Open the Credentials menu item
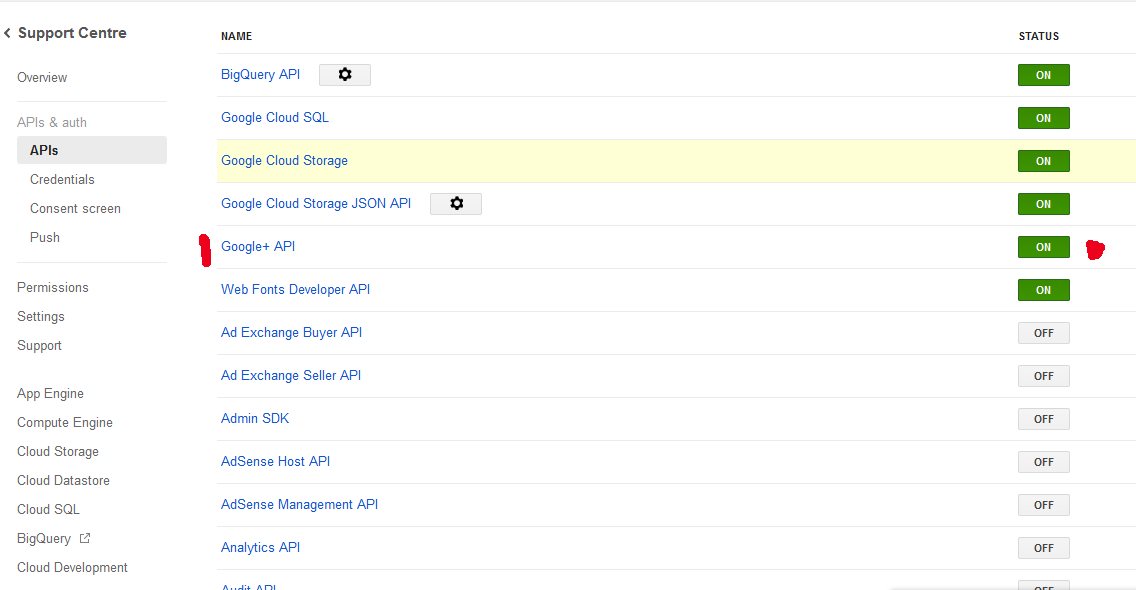 coord(62,180)
